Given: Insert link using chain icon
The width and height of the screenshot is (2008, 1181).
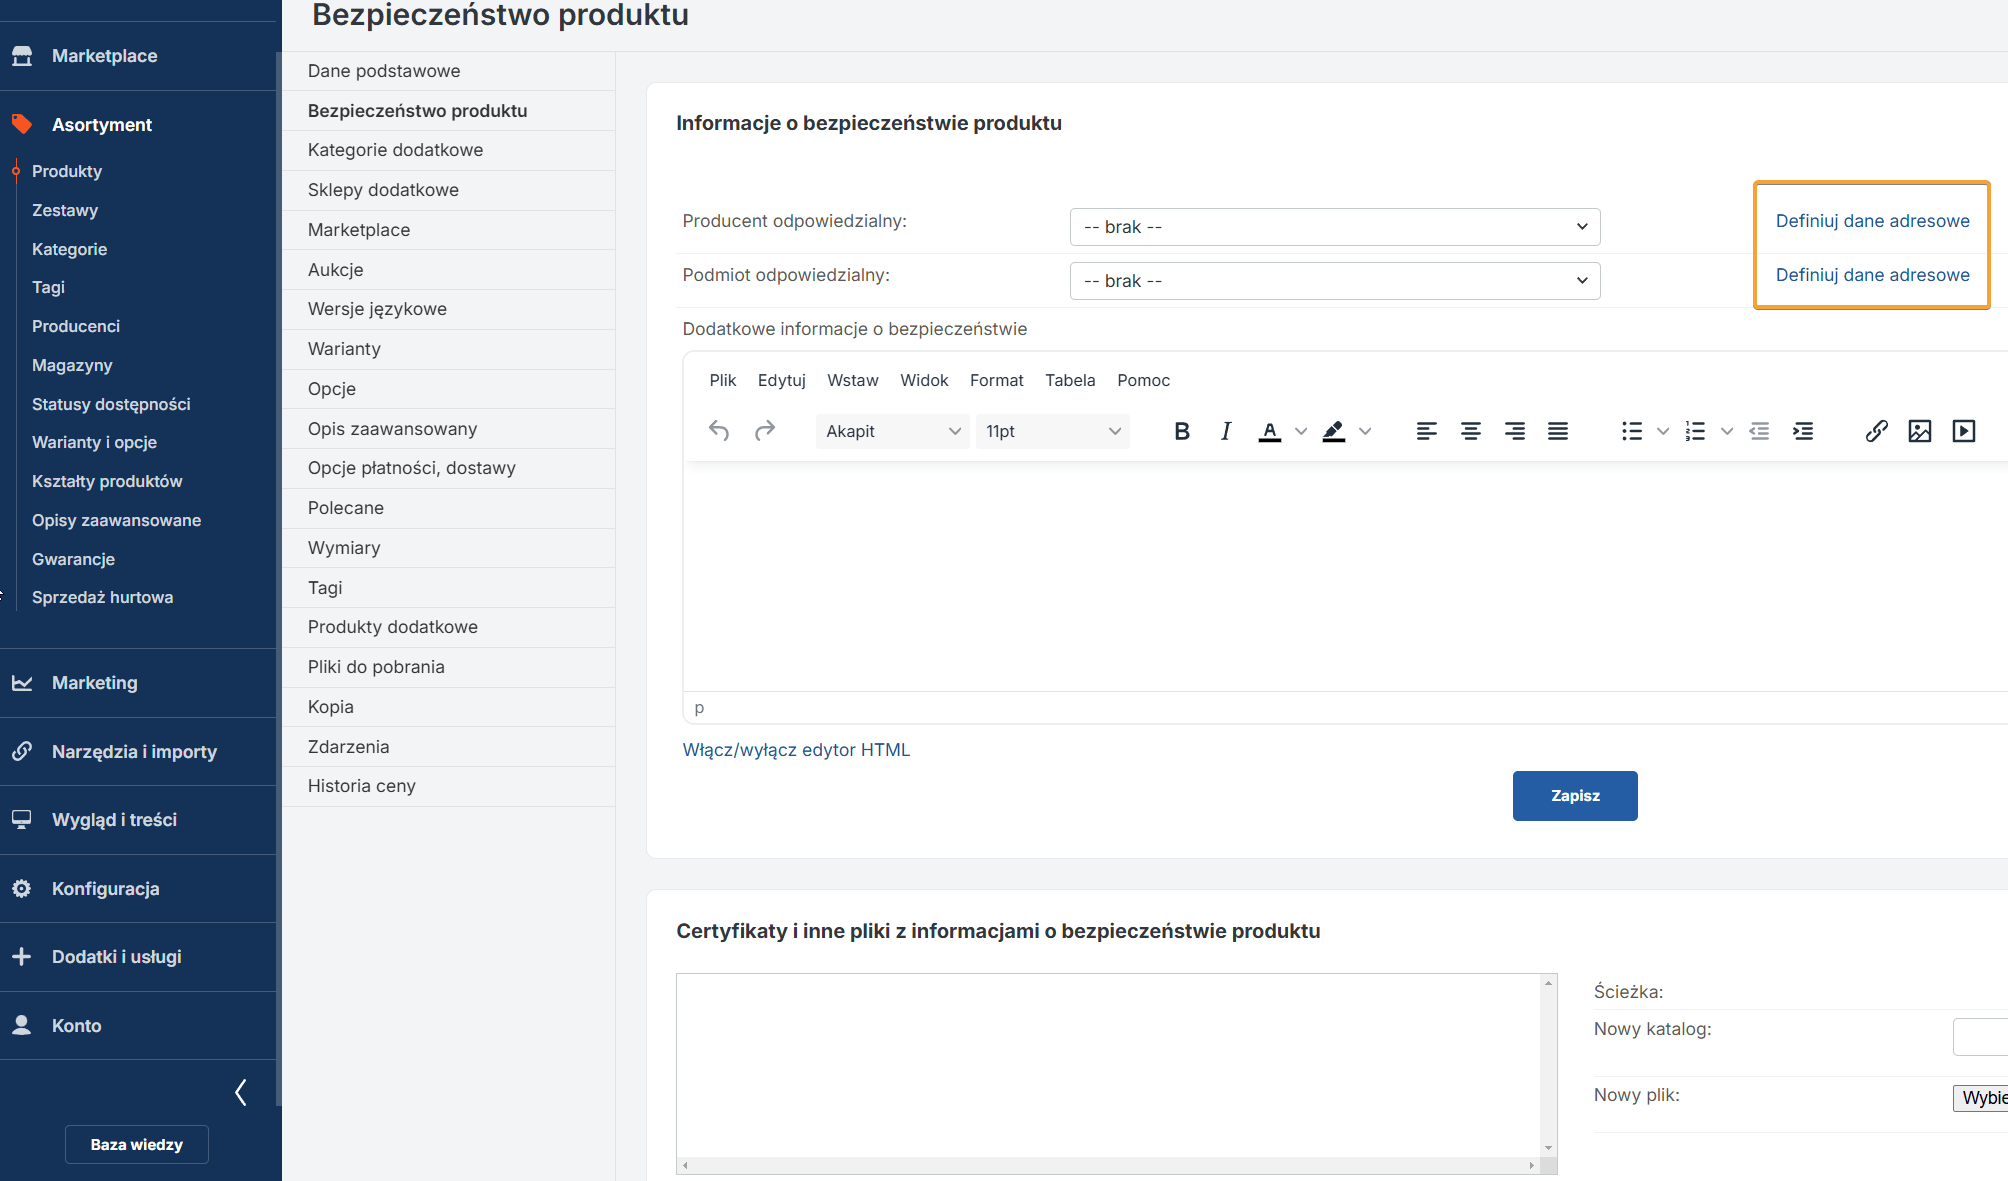Looking at the screenshot, I should [1876, 431].
